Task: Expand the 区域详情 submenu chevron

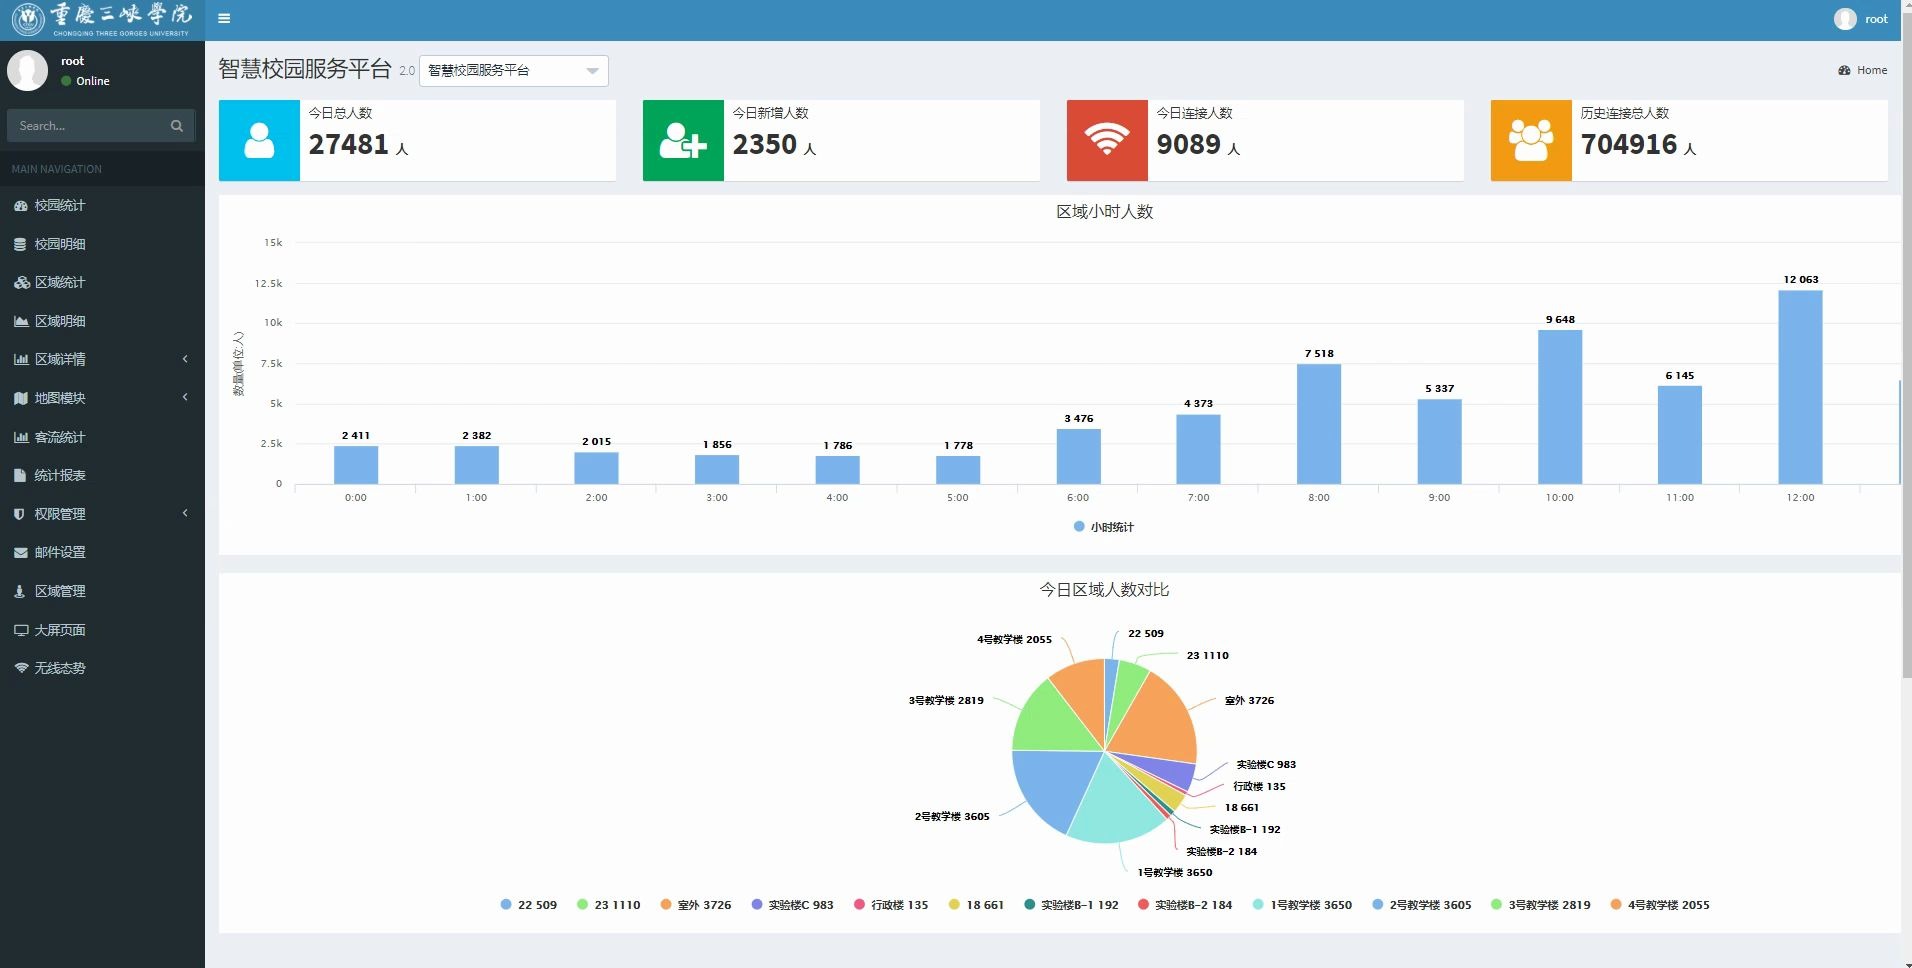Action: pyautogui.click(x=185, y=359)
